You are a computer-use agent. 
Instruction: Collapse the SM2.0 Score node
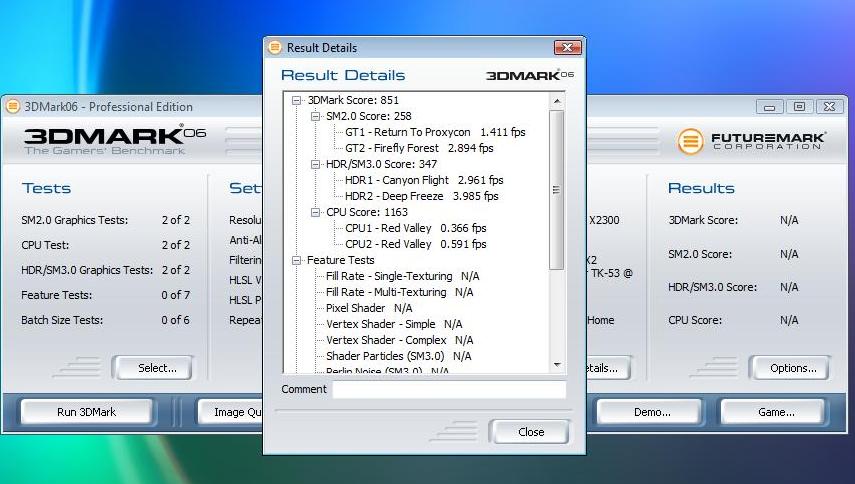click(x=316, y=116)
